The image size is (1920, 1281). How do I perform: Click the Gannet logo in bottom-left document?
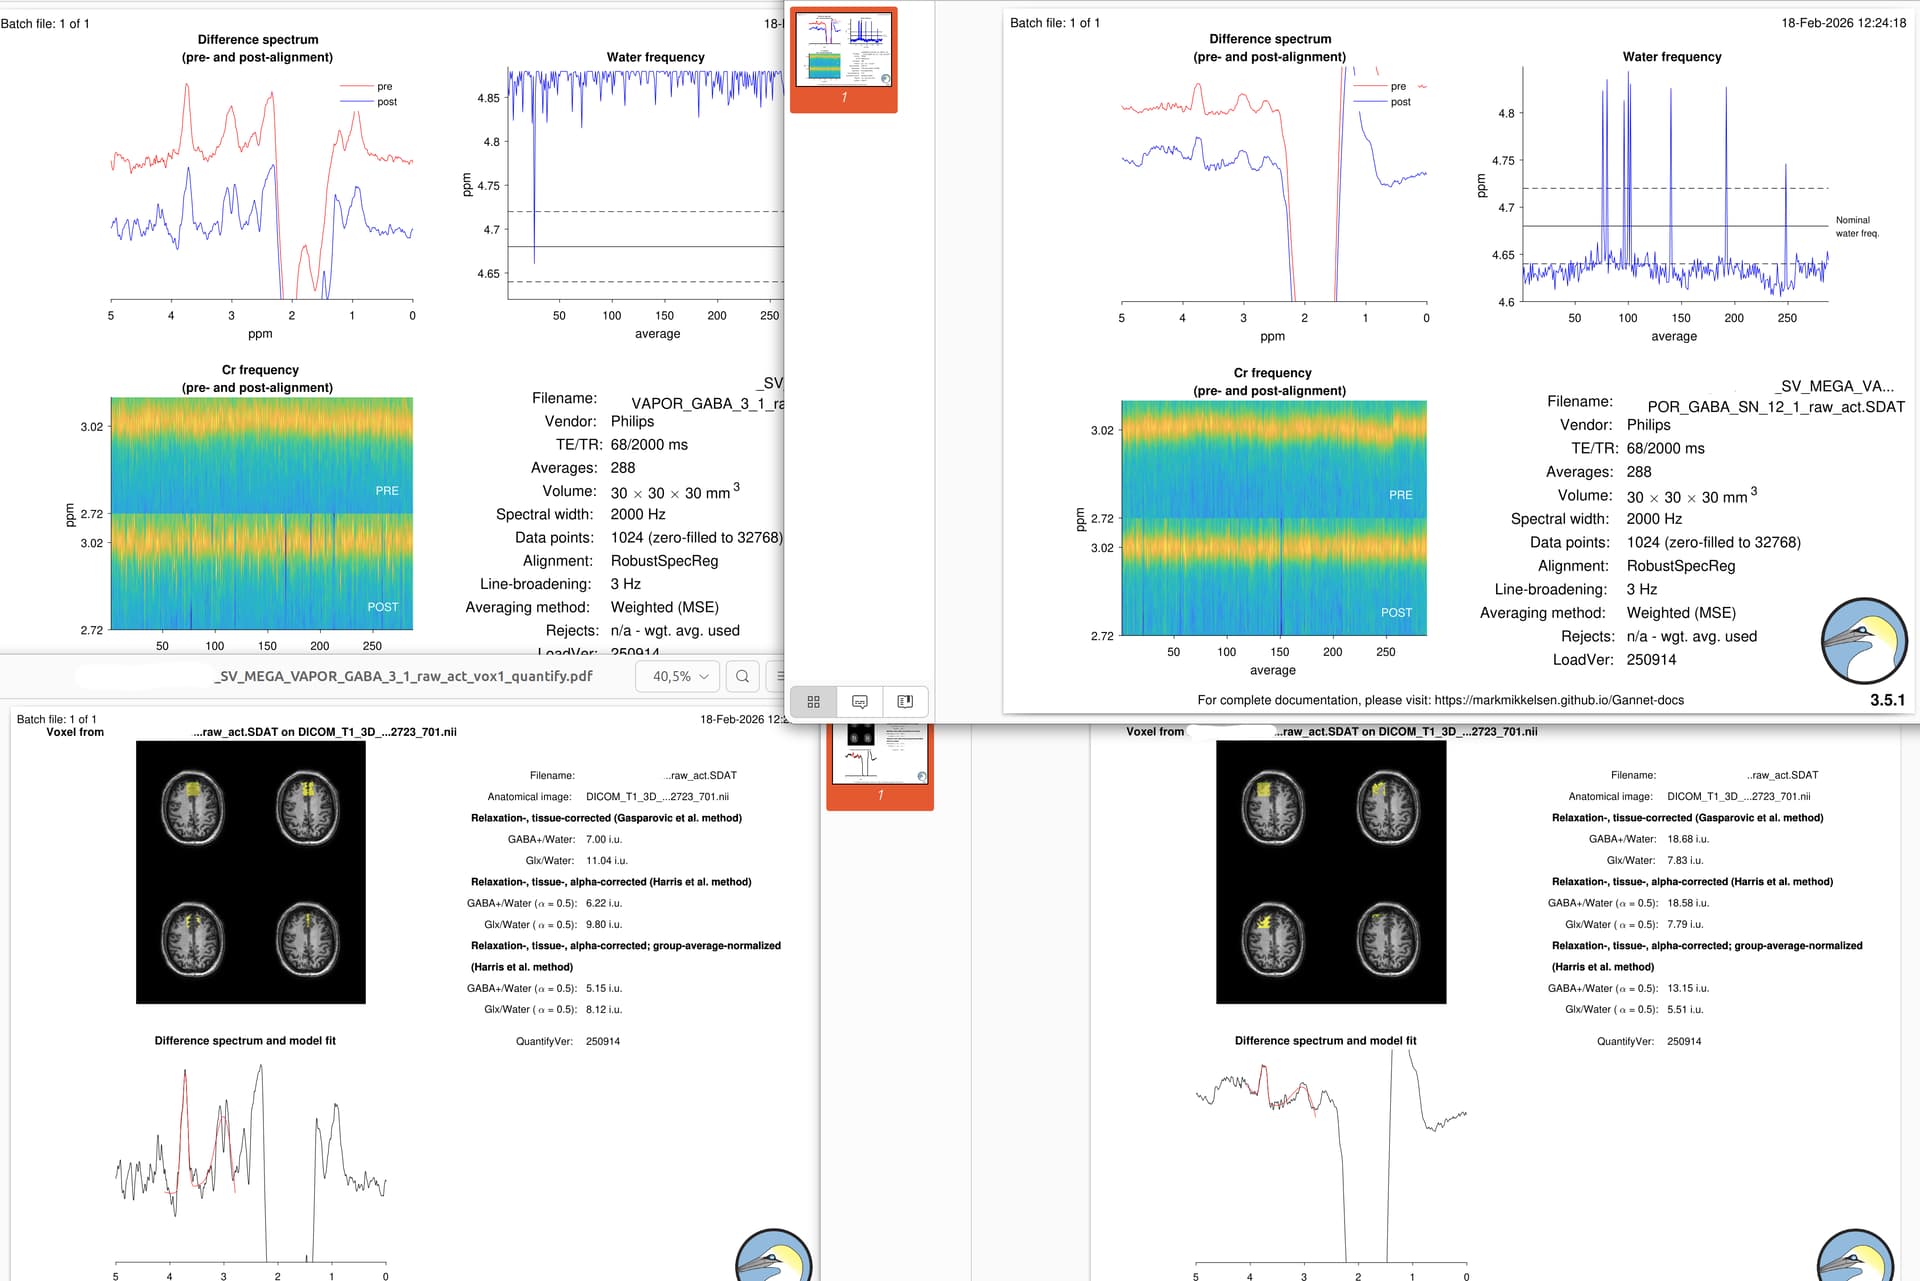pyautogui.click(x=773, y=1258)
